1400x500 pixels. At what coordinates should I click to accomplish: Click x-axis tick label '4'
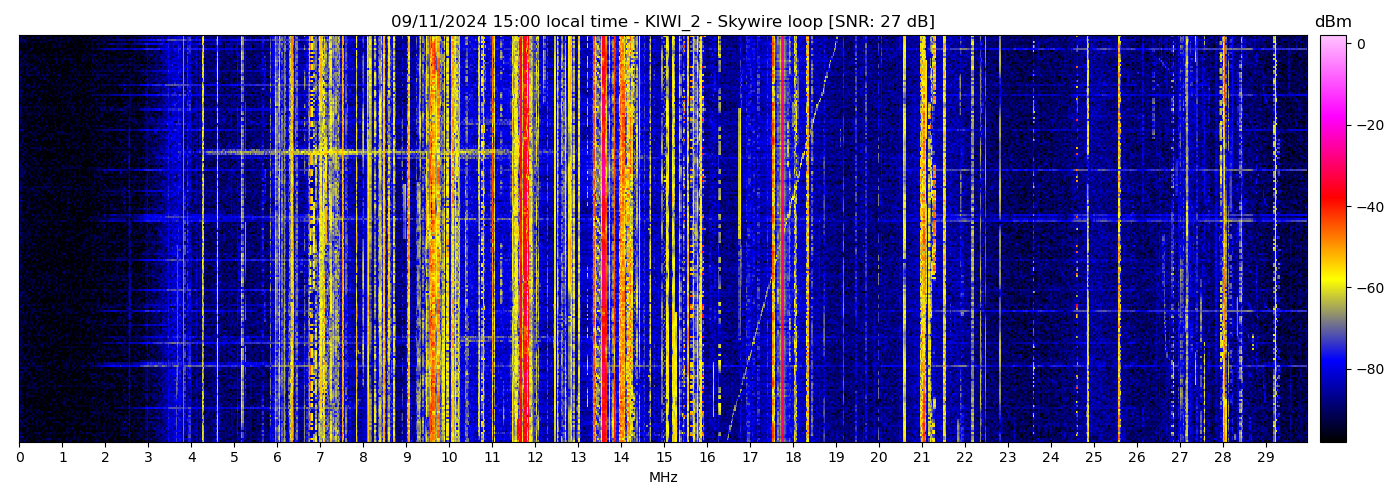(x=191, y=458)
